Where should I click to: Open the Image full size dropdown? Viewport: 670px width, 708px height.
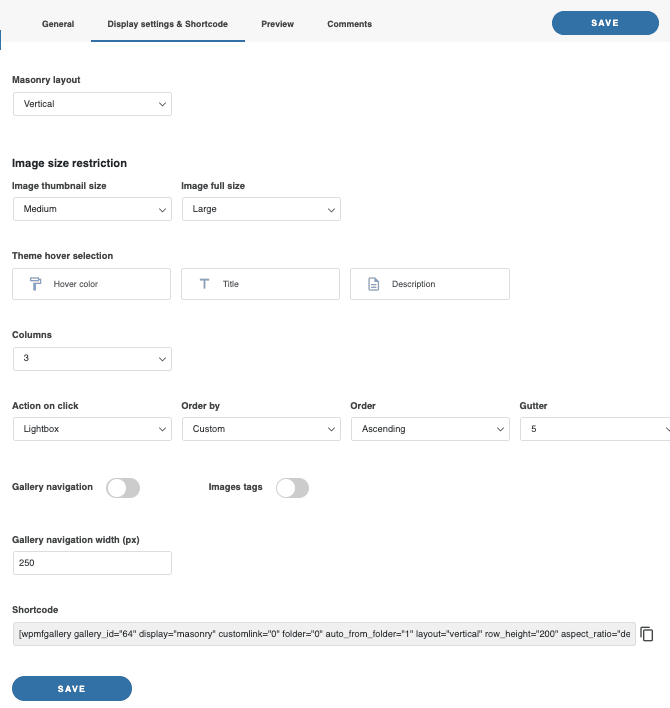click(261, 209)
